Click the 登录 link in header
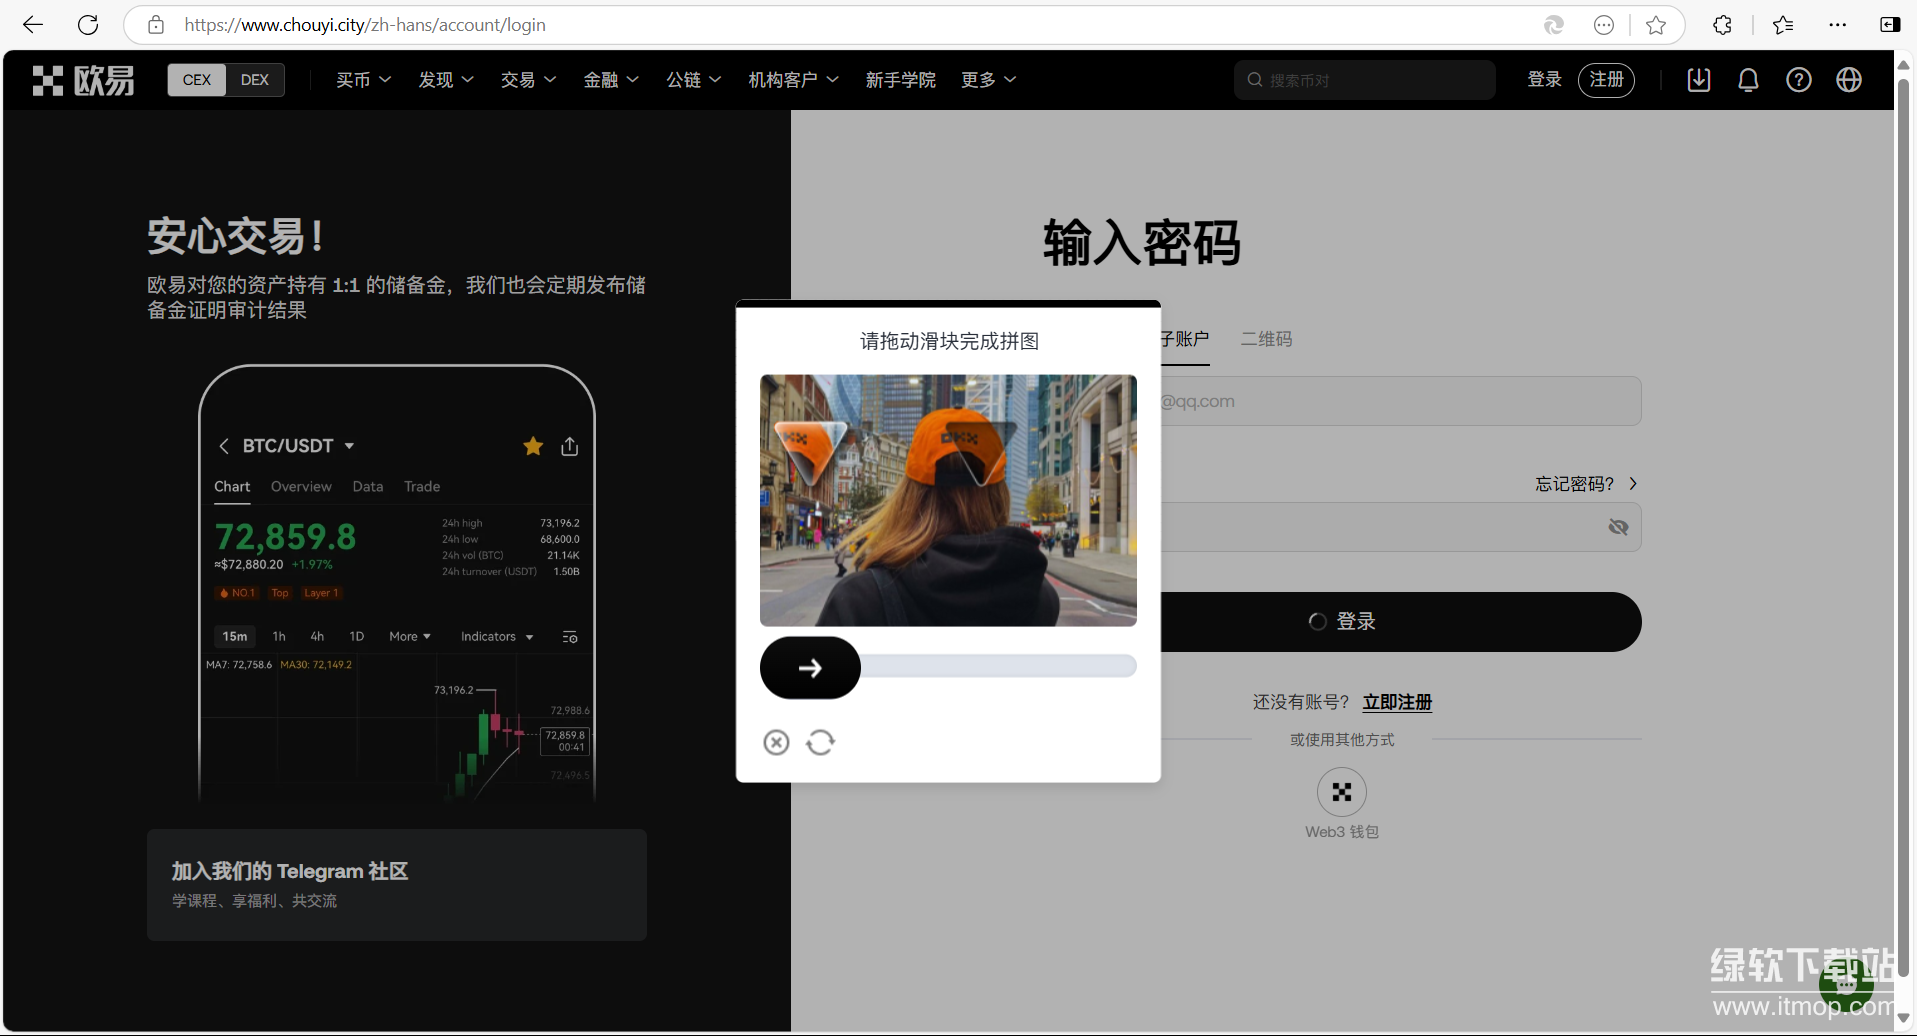The width and height of the screenshot is (1917, 1036). pyautogui.click(x=1545, y=80)
